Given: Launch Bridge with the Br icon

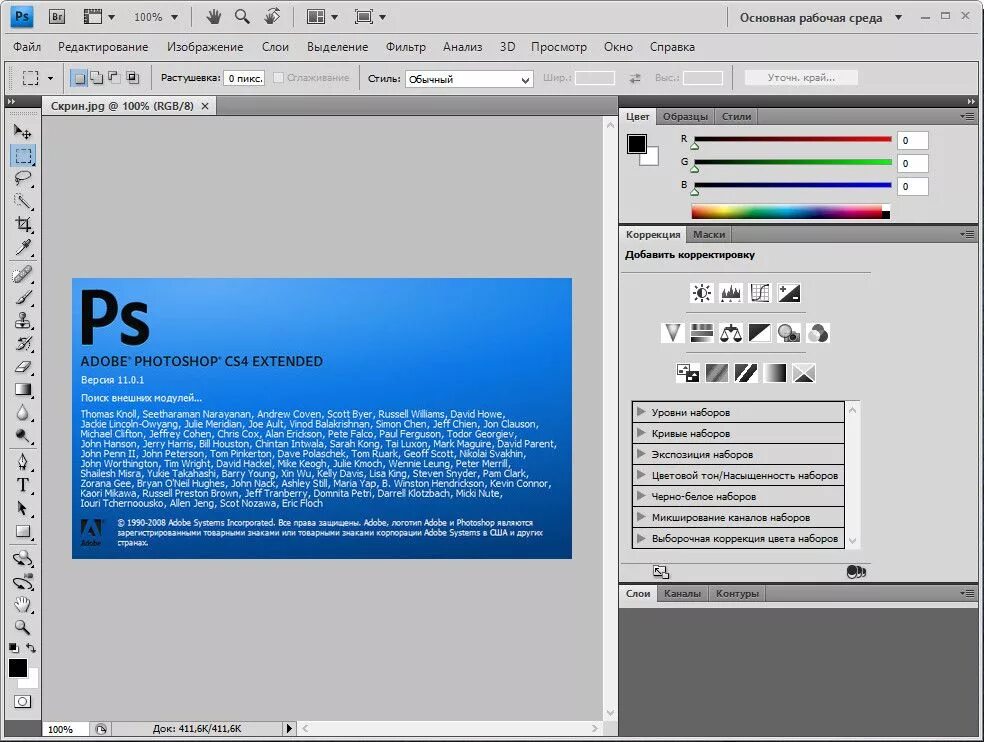Looking at the screenshot, I should pyautogui.click(x=56, y=17).
